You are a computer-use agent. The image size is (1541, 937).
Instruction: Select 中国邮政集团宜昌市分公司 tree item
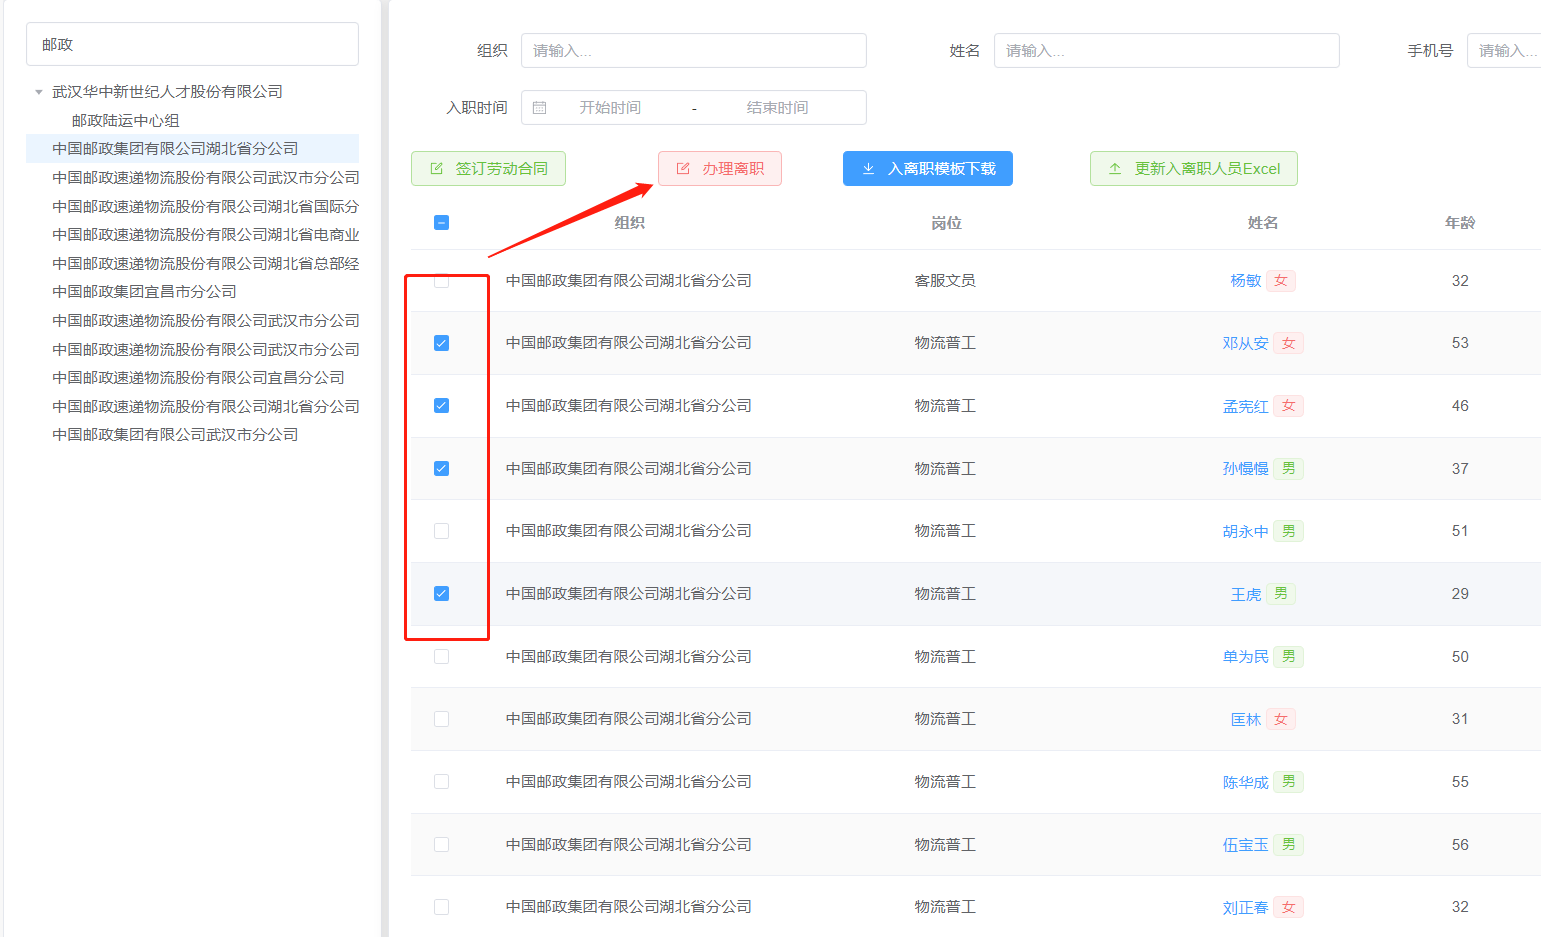click(x=144, y=292)
